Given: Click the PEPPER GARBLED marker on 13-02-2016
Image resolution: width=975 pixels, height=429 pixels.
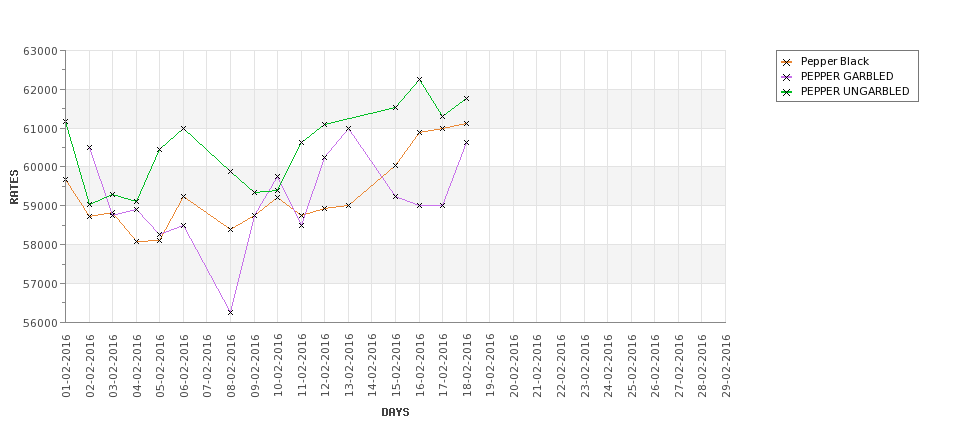Looking at the screenshot, I should click(348, 129).
